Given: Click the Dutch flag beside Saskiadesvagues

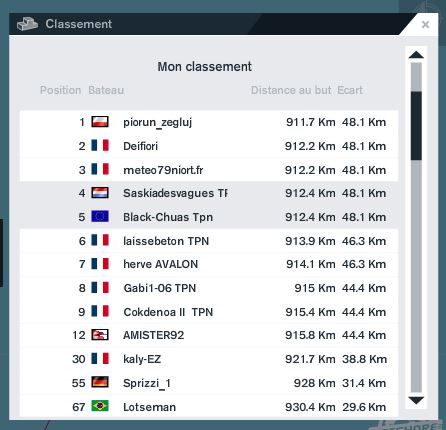Looking at the screenshot, I should point(100,193).
